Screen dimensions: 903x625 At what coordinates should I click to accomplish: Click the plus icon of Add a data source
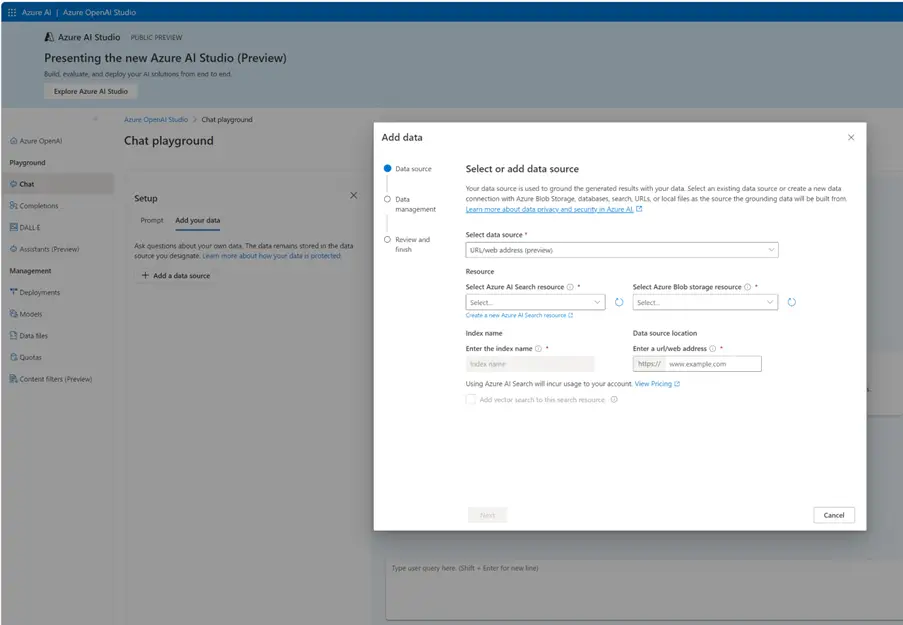[x=145, y=275]
